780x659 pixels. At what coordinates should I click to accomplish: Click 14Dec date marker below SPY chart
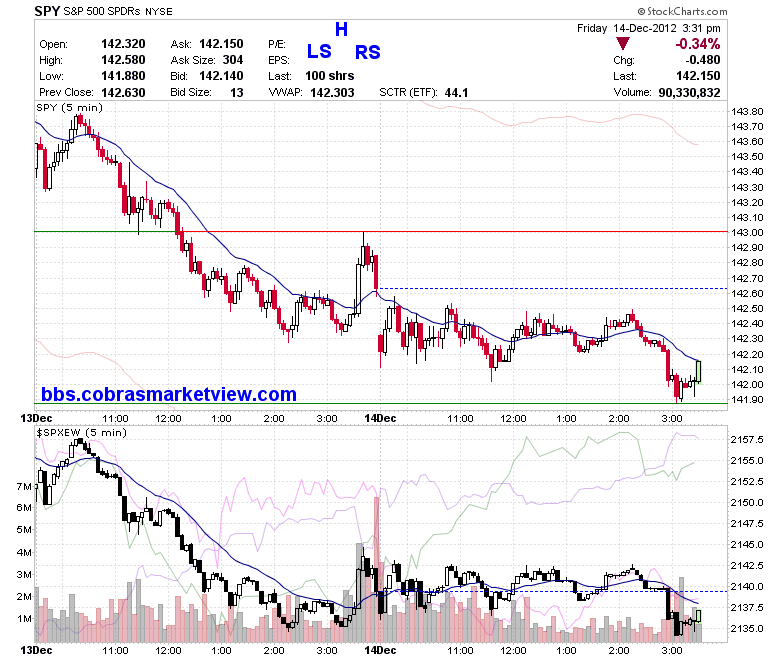[380, 418]
